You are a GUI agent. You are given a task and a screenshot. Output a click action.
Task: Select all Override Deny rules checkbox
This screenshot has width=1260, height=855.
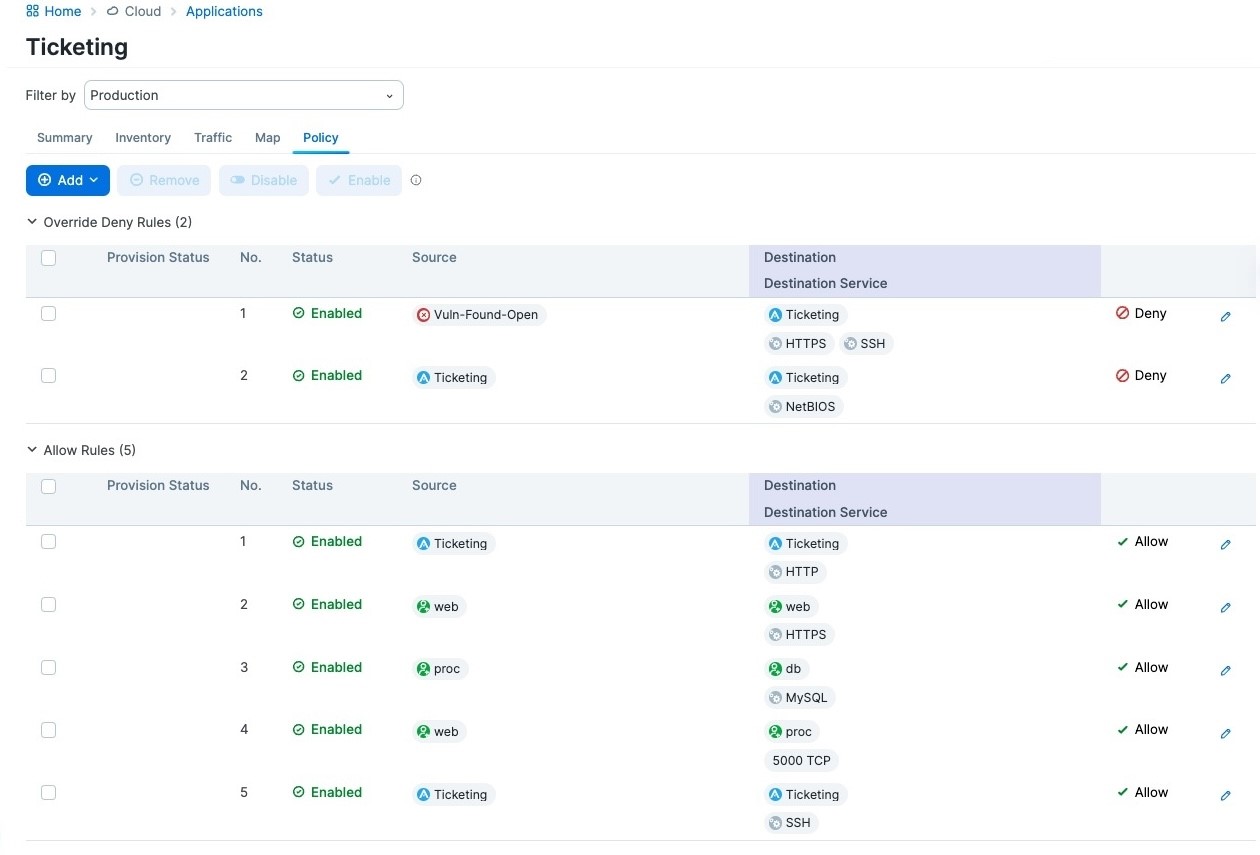[48, 258]
